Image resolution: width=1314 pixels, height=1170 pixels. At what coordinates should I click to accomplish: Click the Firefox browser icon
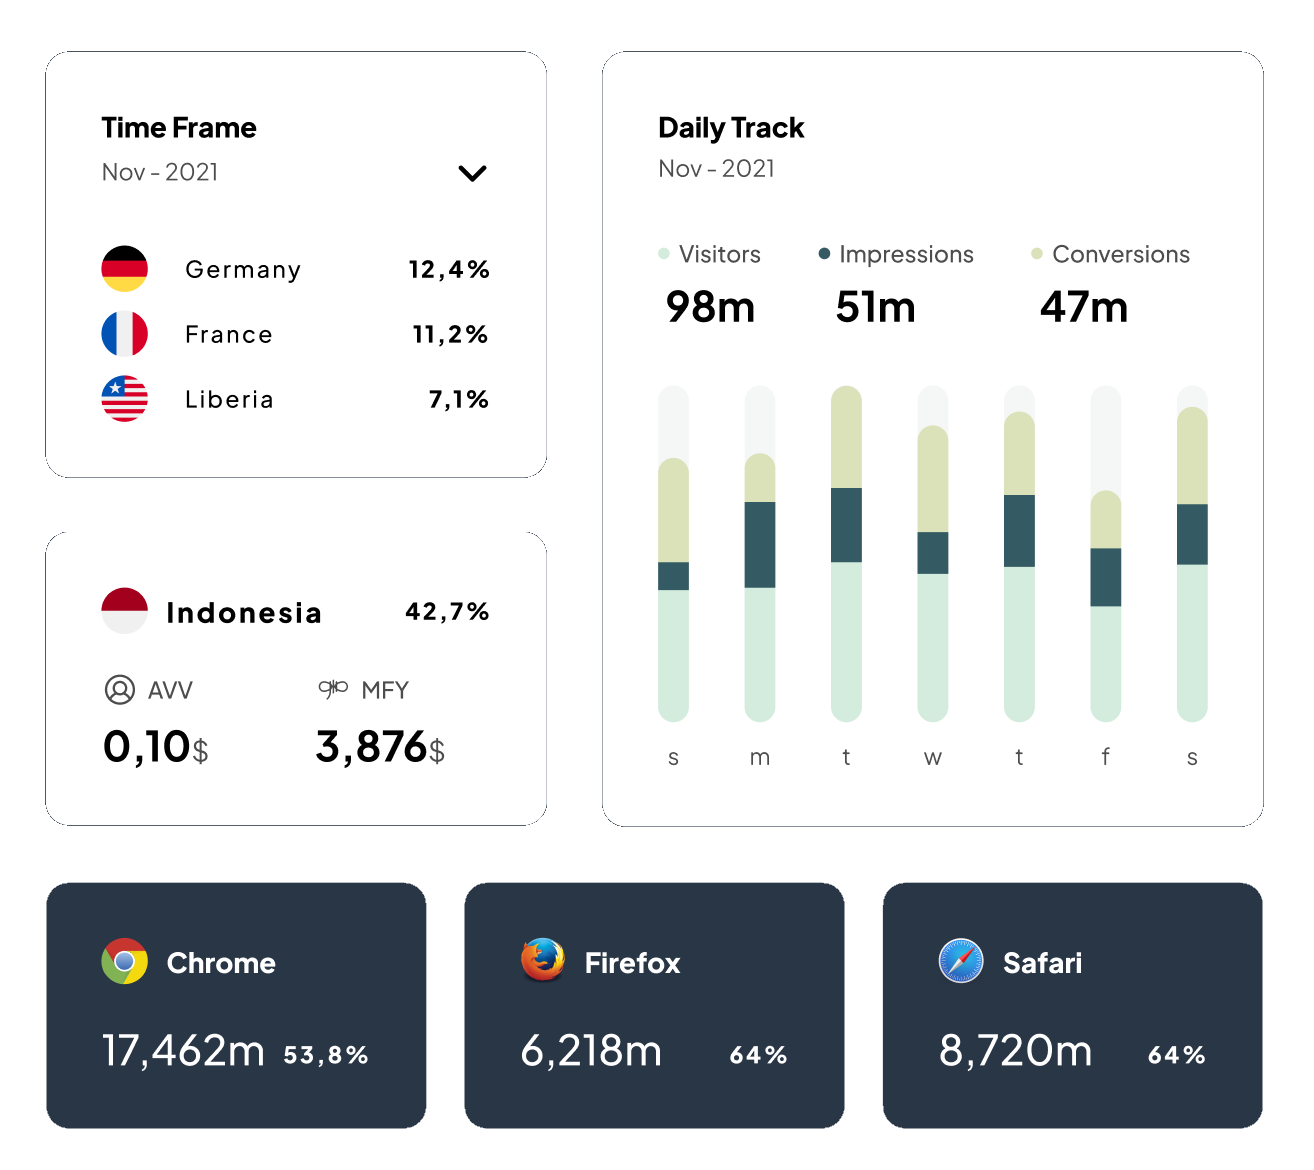pos(543,961)
